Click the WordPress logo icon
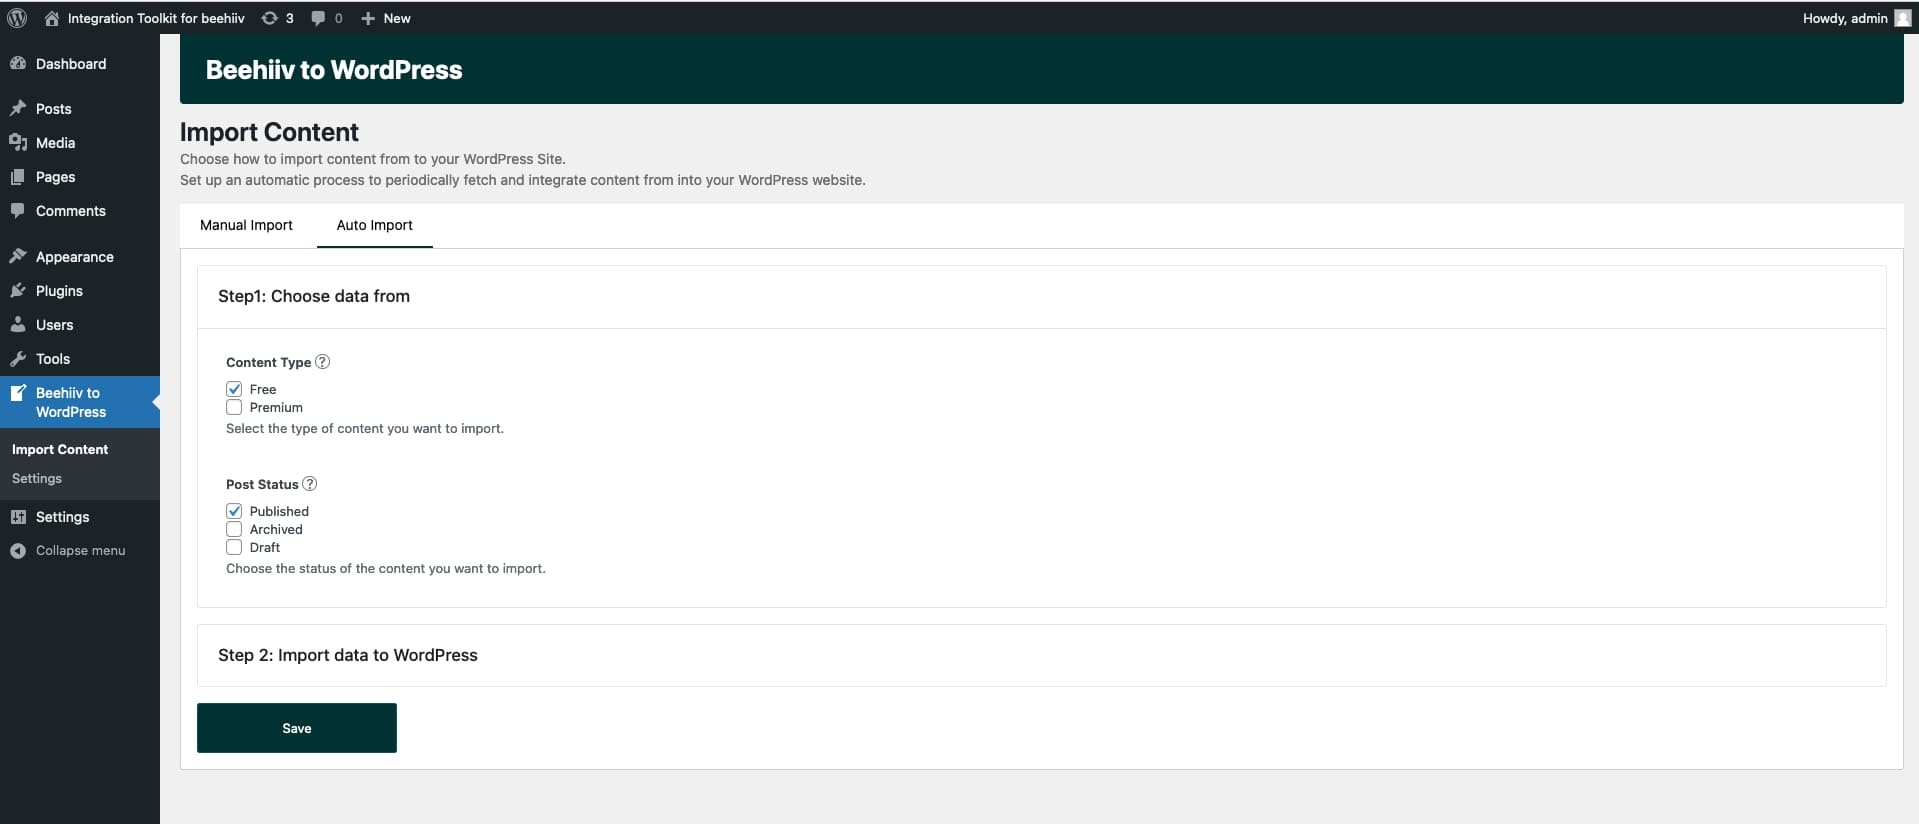This screenshot has height=824, width=1919. click(17, 18)
